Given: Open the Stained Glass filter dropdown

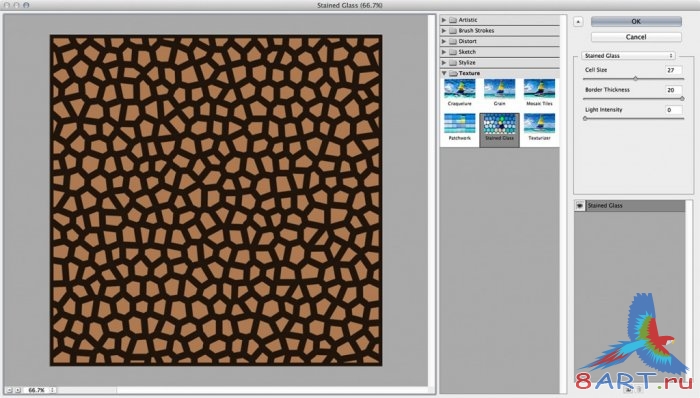Looking at the screenshot, I should pyautogui.click(x=628, y=56).
